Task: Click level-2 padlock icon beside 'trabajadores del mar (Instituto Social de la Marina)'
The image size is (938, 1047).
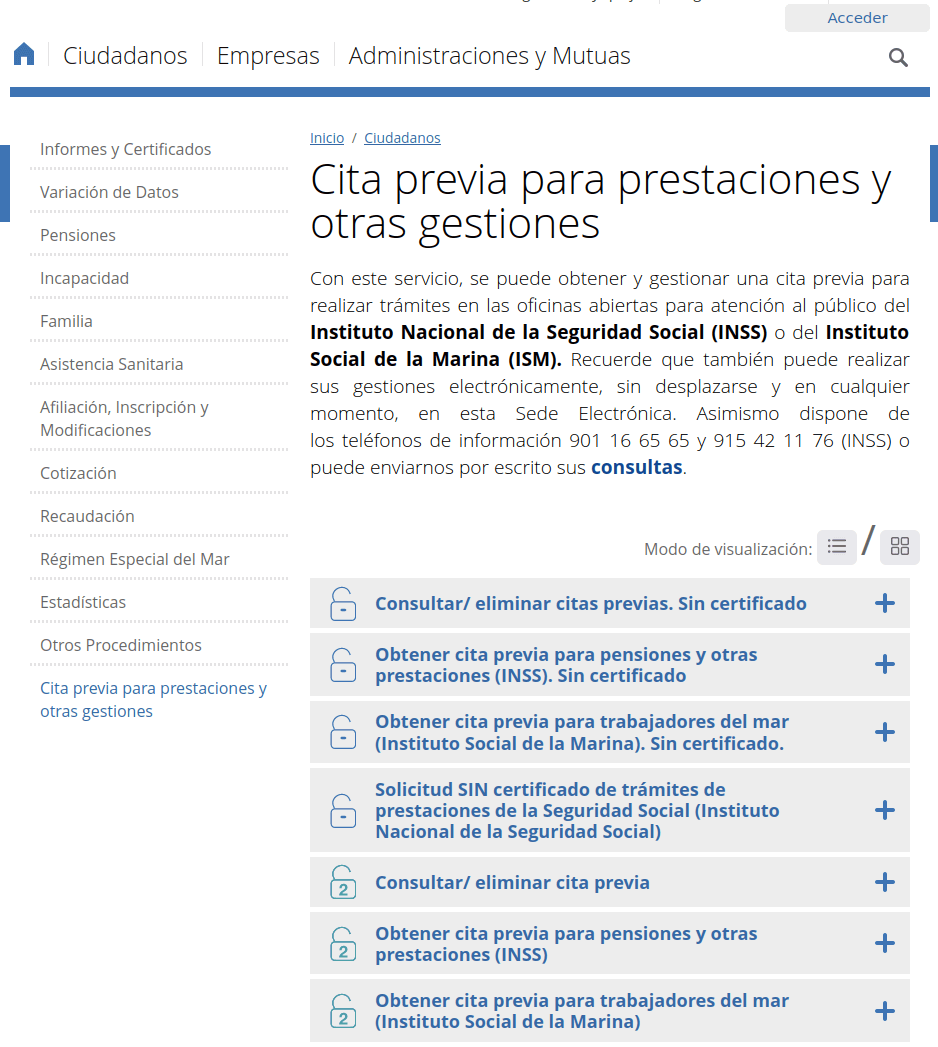Action: (343, 1011)
